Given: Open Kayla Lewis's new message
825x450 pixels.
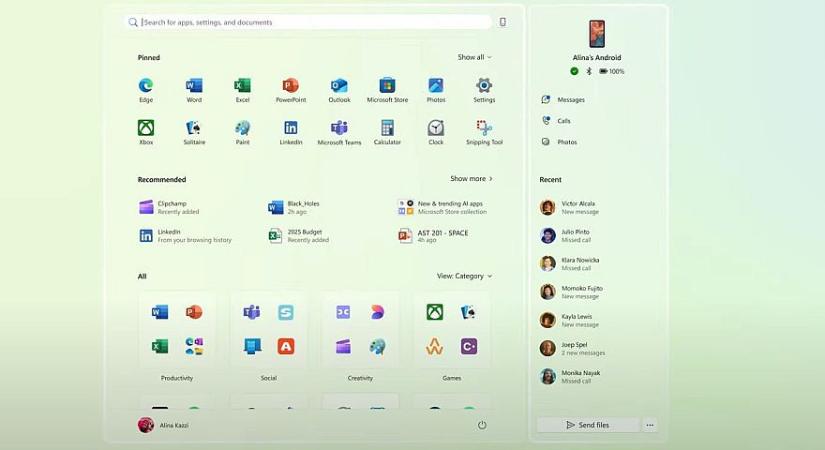Looking at the screenshot, I should pyautogui.click(x=569, y=321).
